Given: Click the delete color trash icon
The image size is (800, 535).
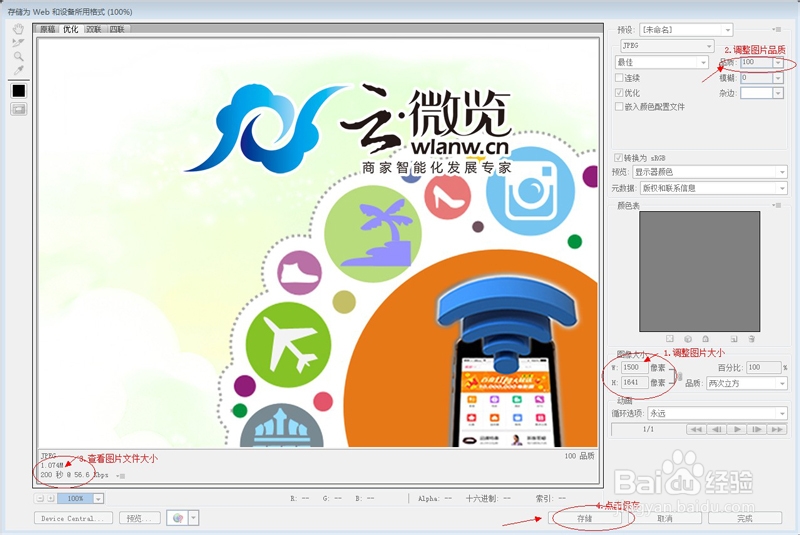Looking at the screenshot, I should click(752, 339).
